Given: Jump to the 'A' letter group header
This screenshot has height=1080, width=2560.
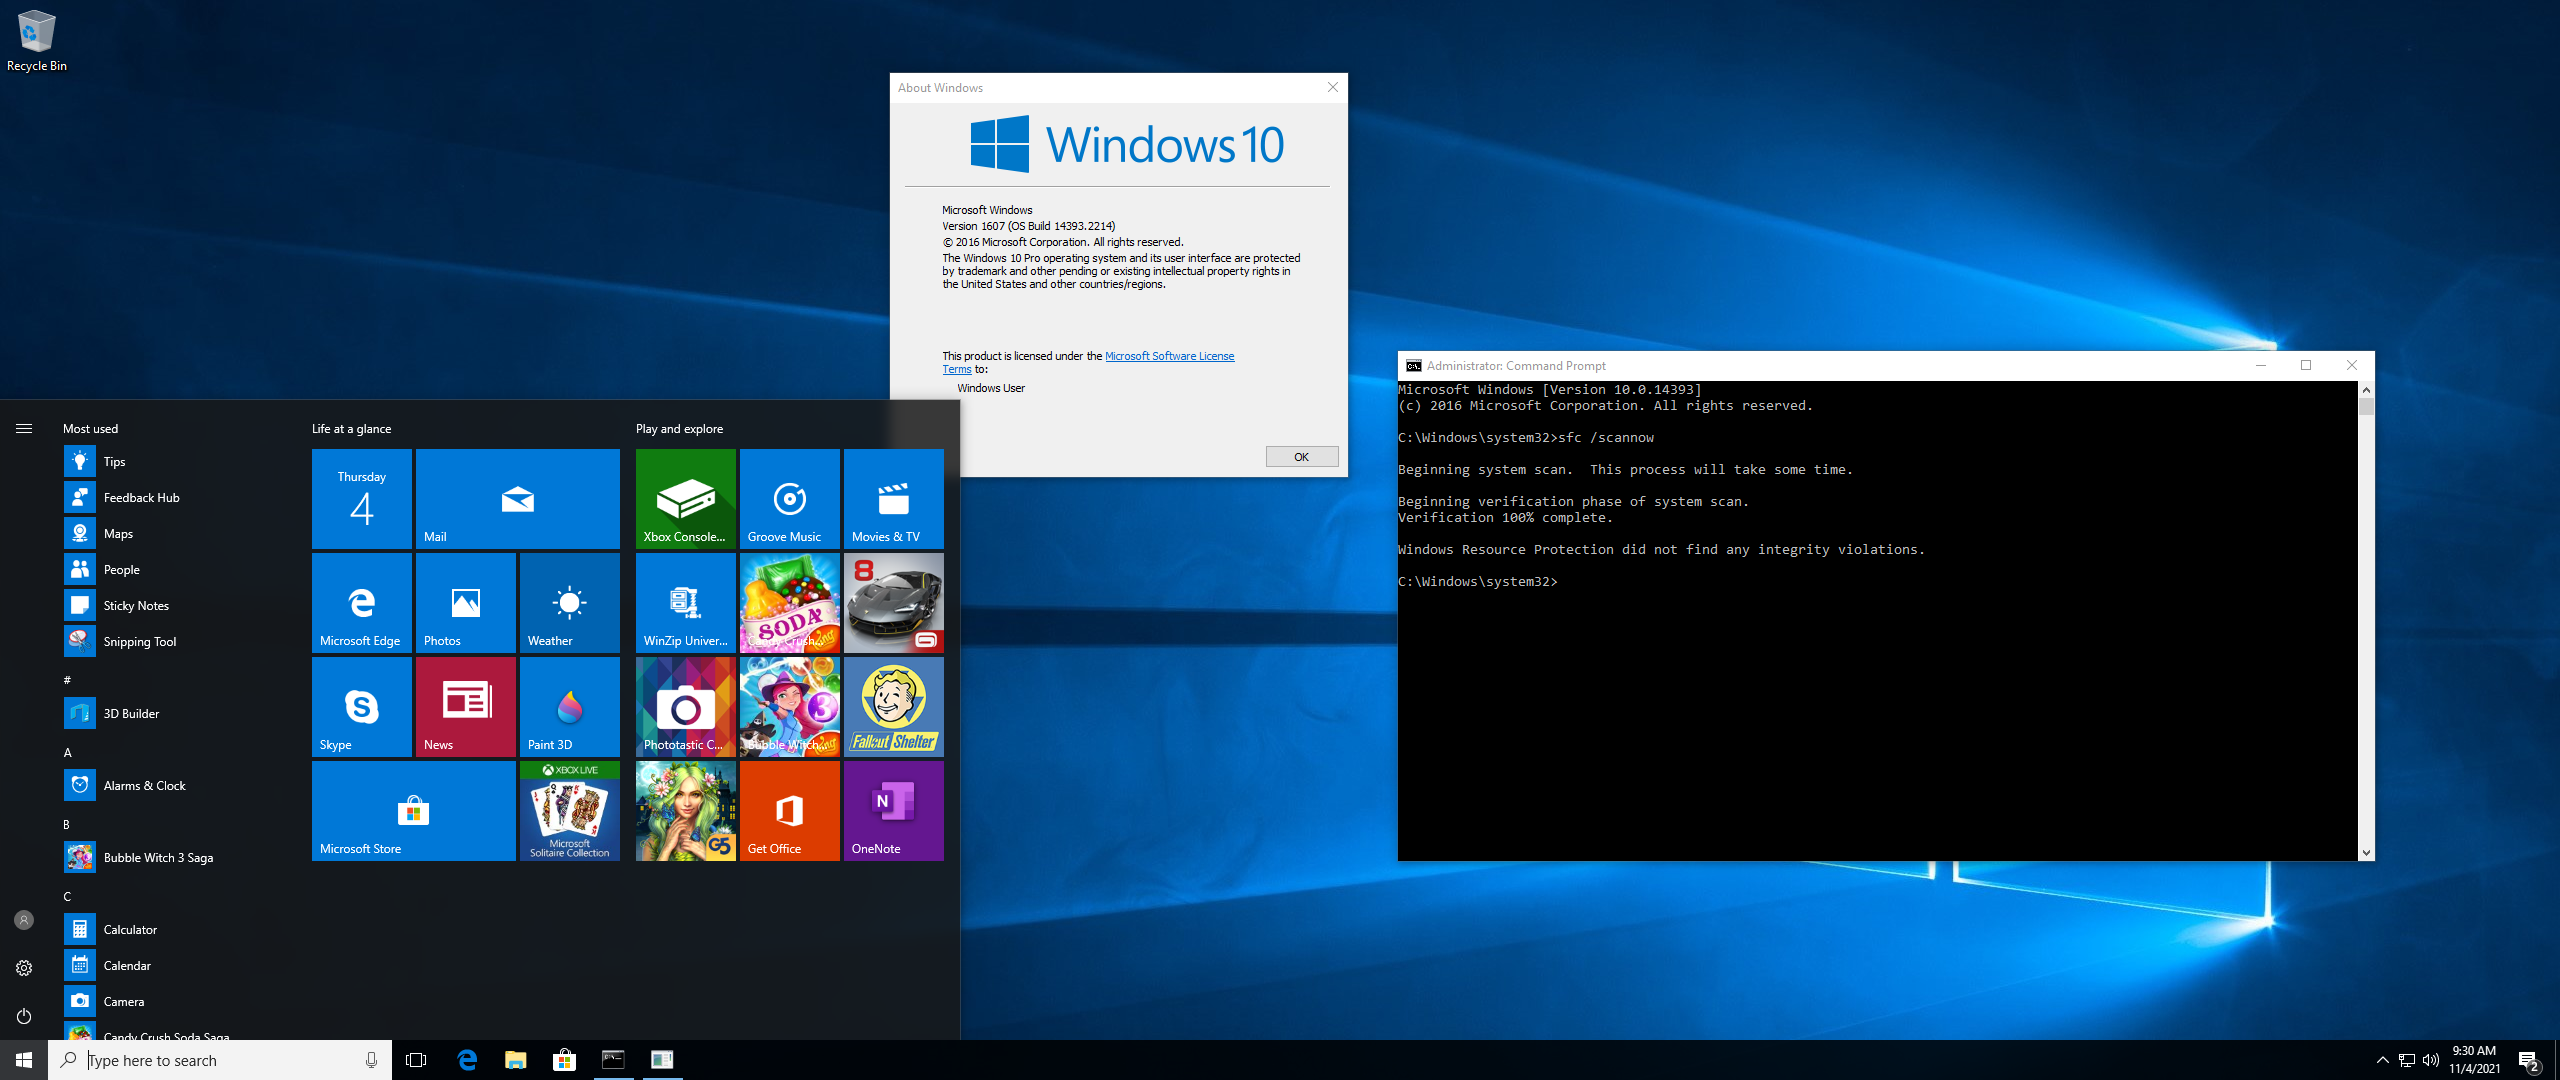Looking at the screenshot, I should (68, 752).
